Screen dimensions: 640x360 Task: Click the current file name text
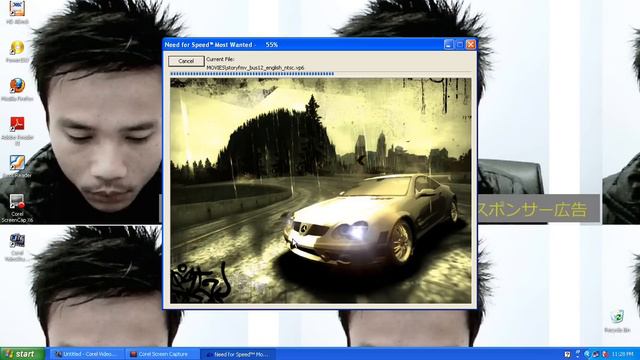(x=255, y=68)
